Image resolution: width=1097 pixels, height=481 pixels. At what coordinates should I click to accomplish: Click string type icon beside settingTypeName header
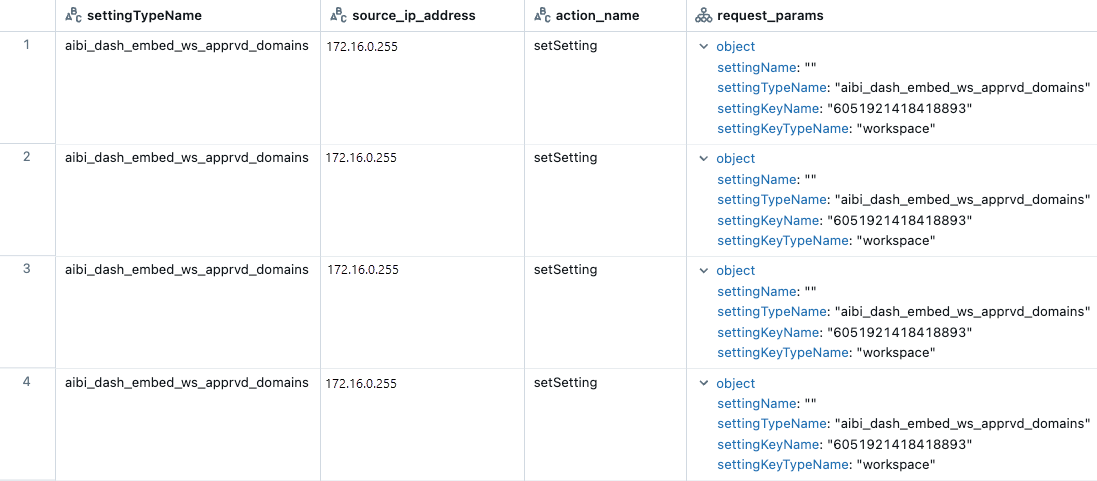(73, 16)
